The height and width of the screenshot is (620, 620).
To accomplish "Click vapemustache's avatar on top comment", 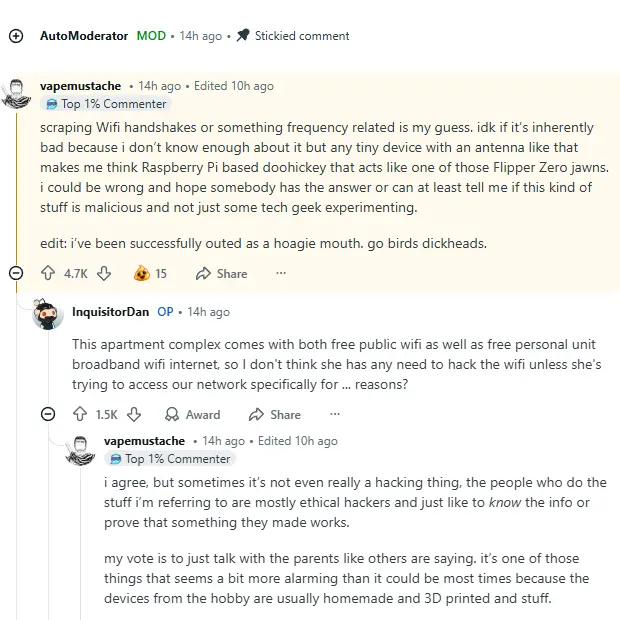I will [x=16, y=94].
